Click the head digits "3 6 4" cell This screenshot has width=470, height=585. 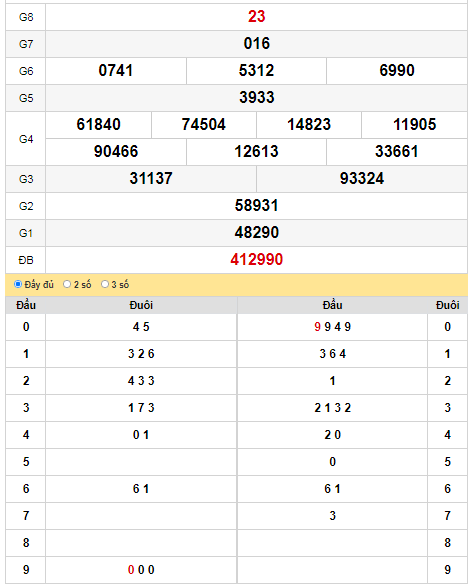[x=332, y=354]
